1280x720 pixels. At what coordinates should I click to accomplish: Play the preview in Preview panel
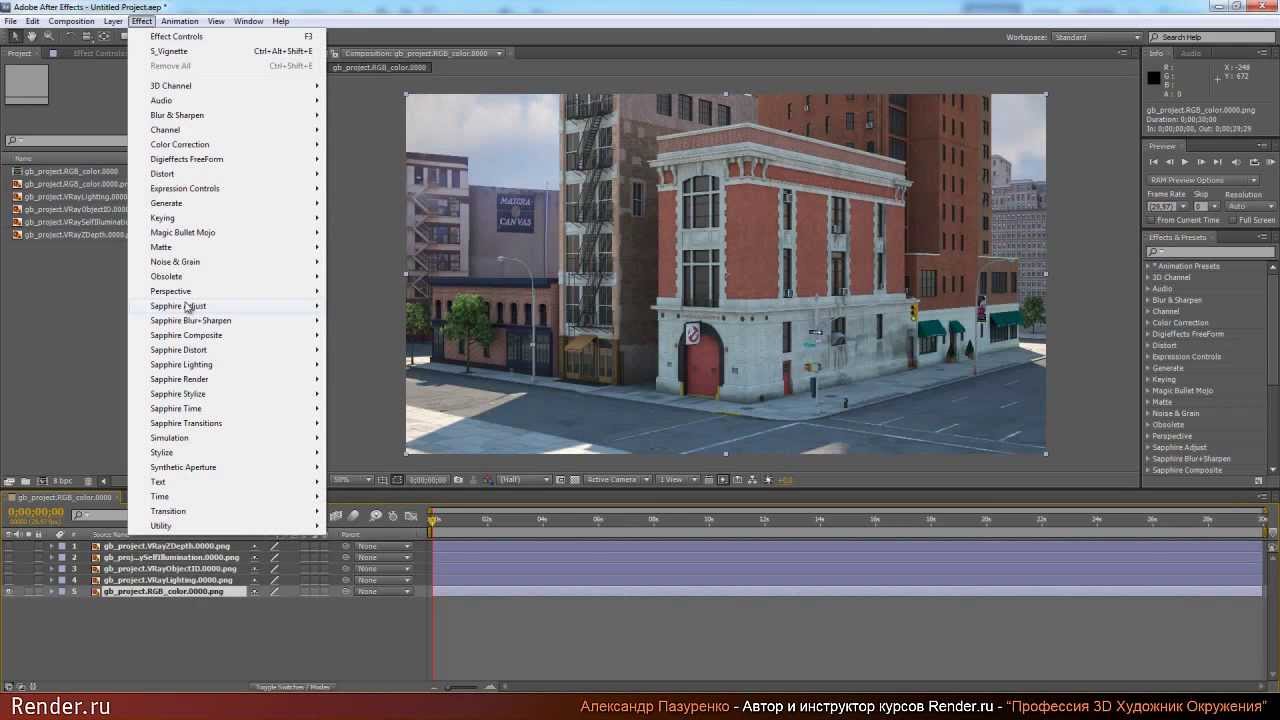click(1185, 162)
